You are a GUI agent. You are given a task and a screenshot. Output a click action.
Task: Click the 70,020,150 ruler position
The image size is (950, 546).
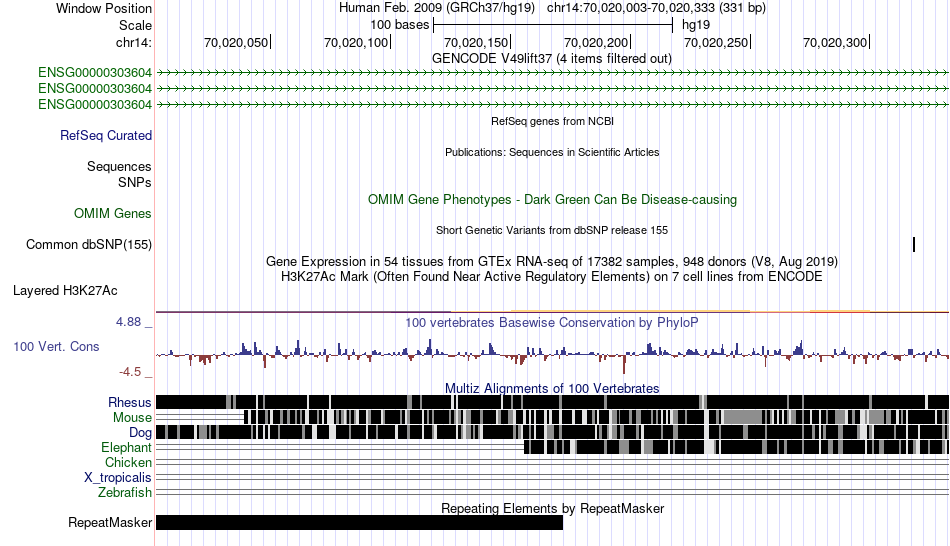click(477, 42)
